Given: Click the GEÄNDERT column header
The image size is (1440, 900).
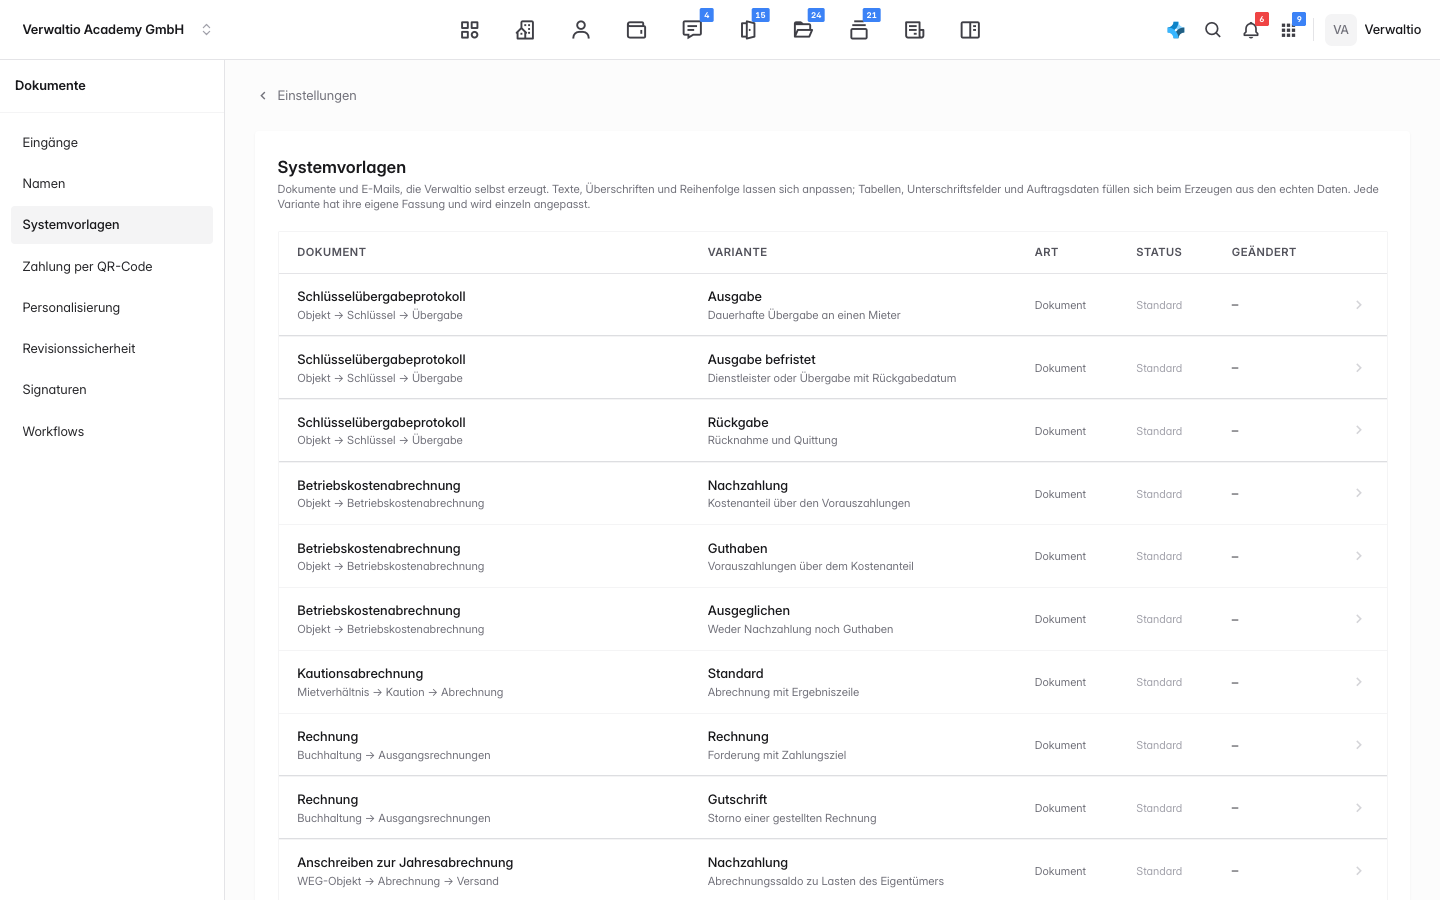Looking at the screenshot, I should (1264, 252).
